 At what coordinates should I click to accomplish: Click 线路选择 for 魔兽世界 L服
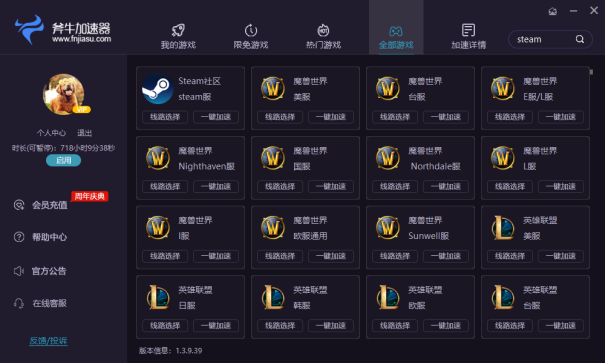pyautogui.click(x=510, y=187)
